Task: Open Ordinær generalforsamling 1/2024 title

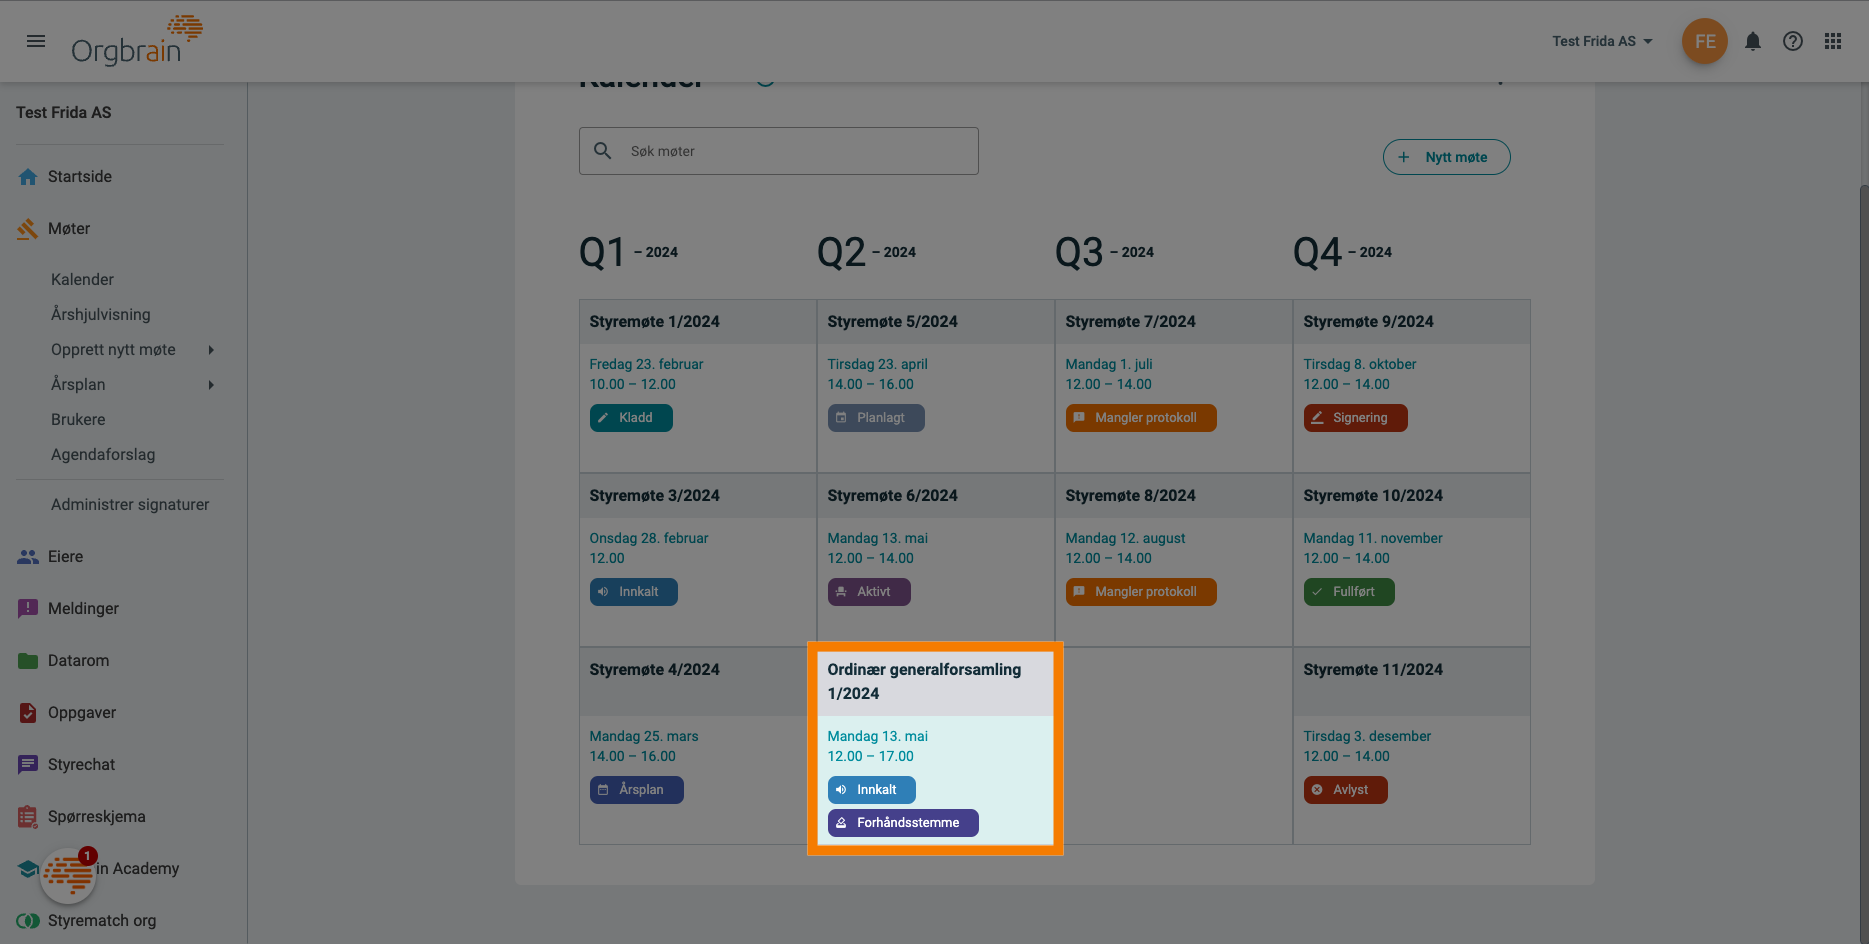Action: pos(924,682)
